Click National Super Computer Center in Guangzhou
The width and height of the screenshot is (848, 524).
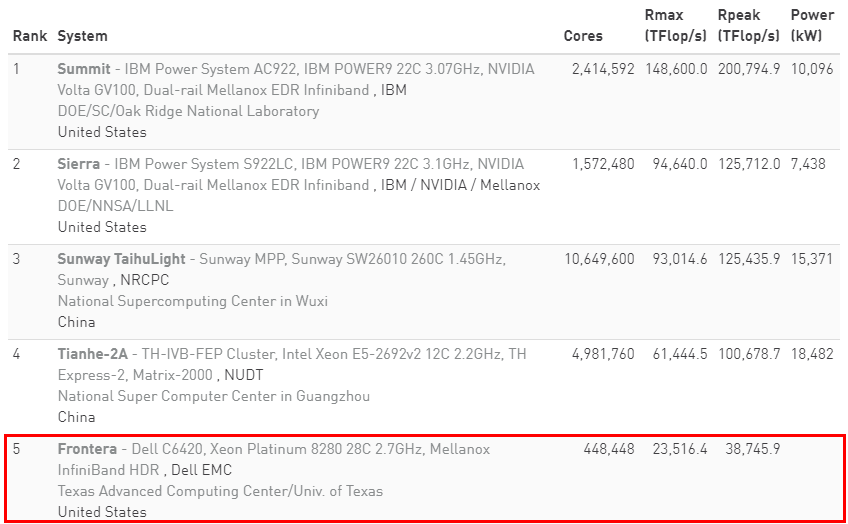click(213, 396)
